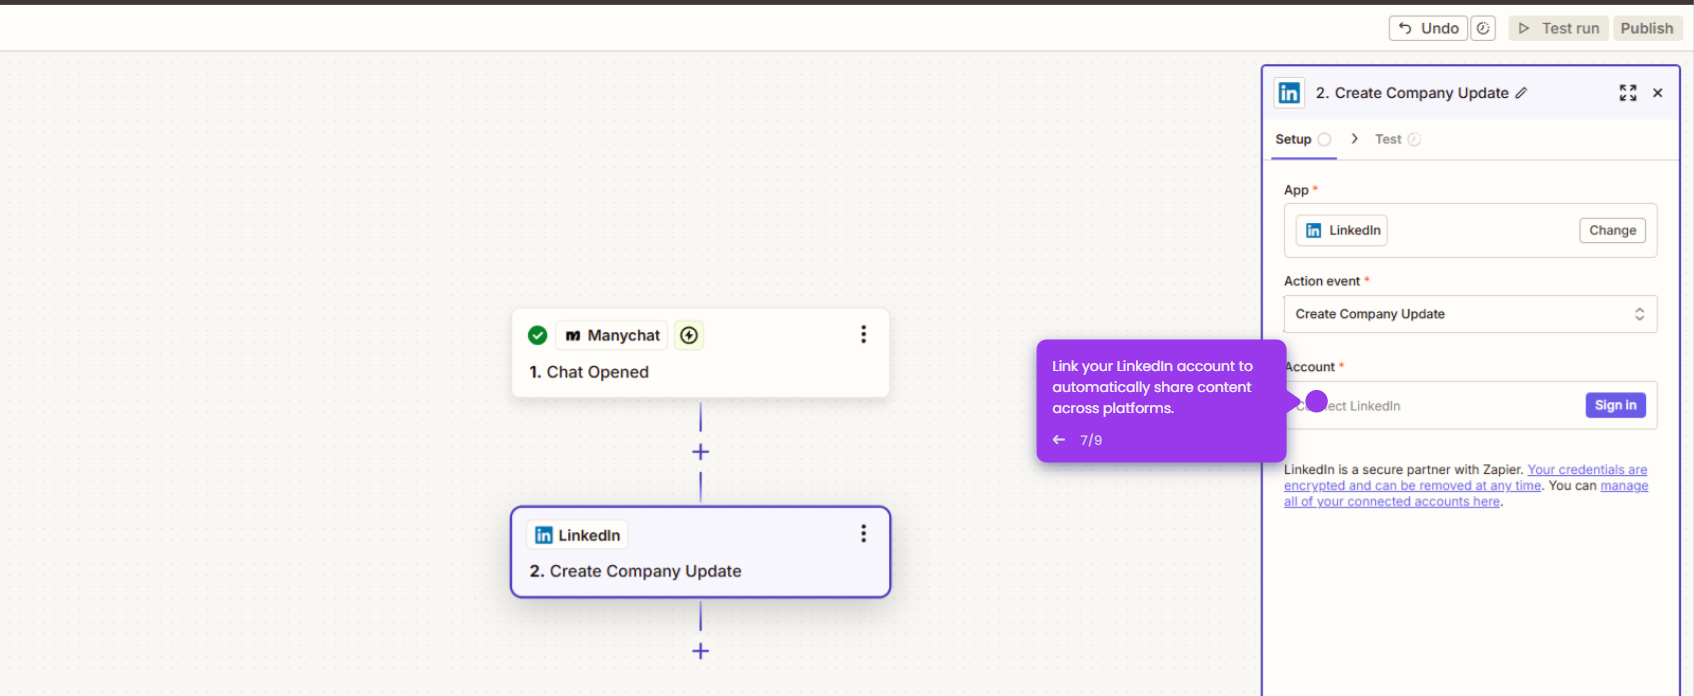The width and height of the screenshot is (1694, 696).
Task: Close the Create Company Update panel
Action: pos(1658,93)
